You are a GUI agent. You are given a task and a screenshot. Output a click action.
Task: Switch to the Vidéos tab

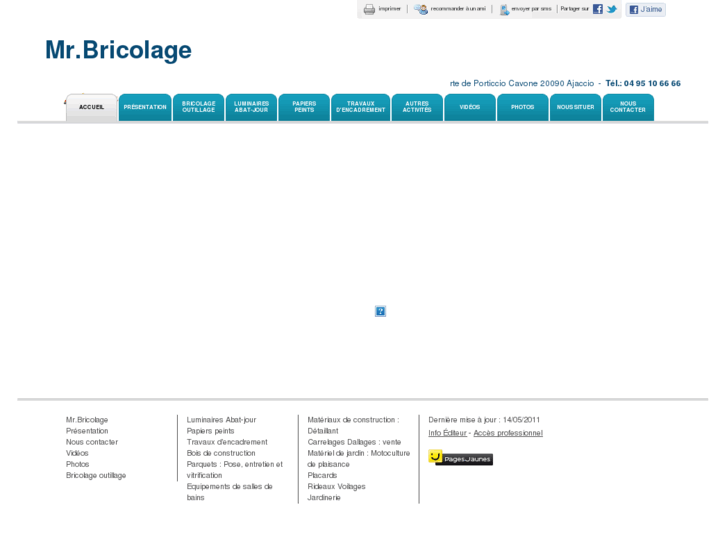point(470,108)
